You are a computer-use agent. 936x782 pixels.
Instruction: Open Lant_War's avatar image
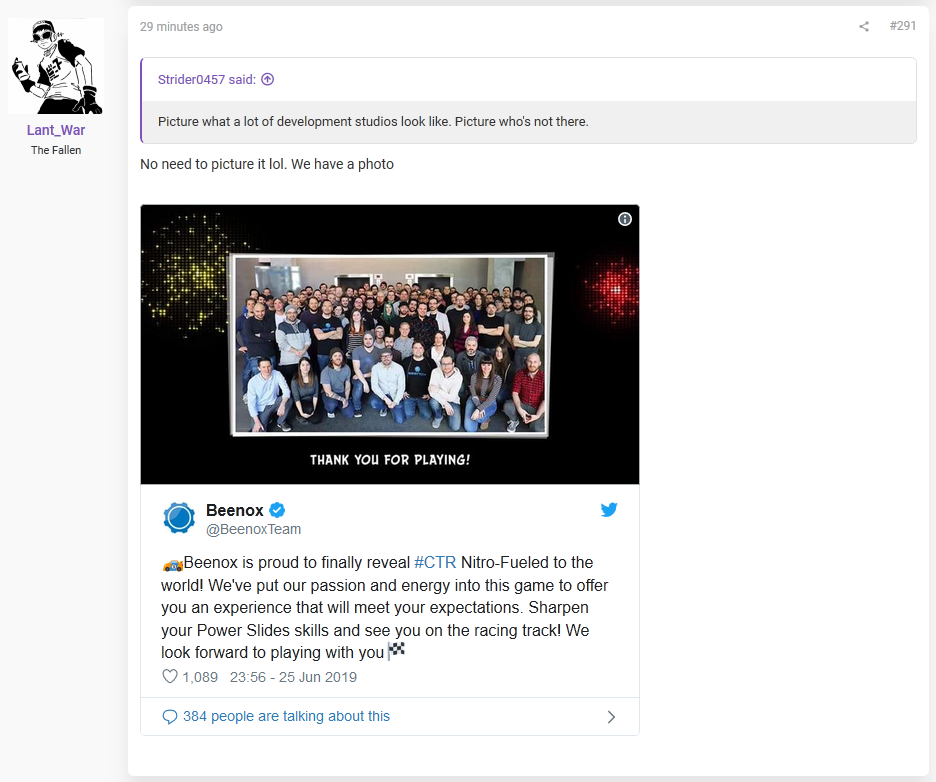[x=56, y=66]
